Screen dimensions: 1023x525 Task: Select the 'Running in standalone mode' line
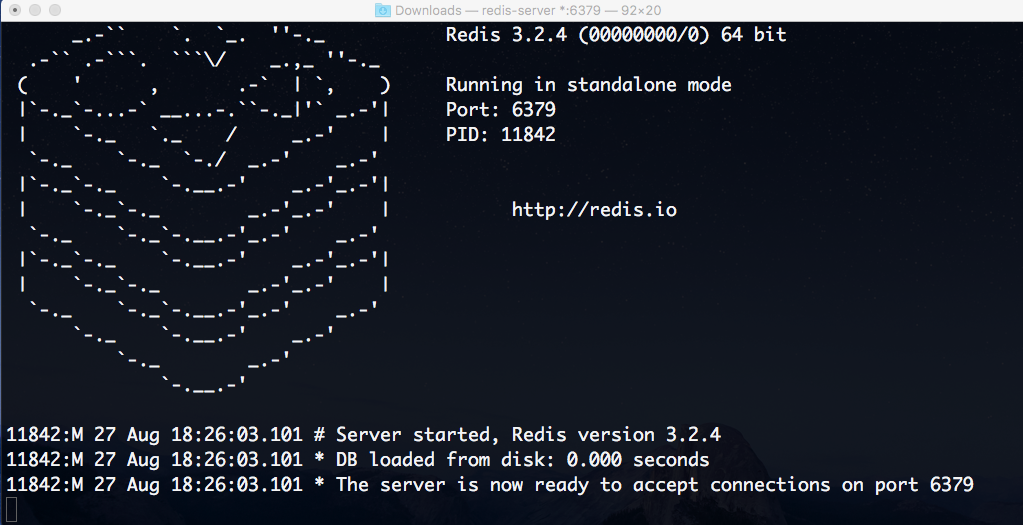coord(588,85)
